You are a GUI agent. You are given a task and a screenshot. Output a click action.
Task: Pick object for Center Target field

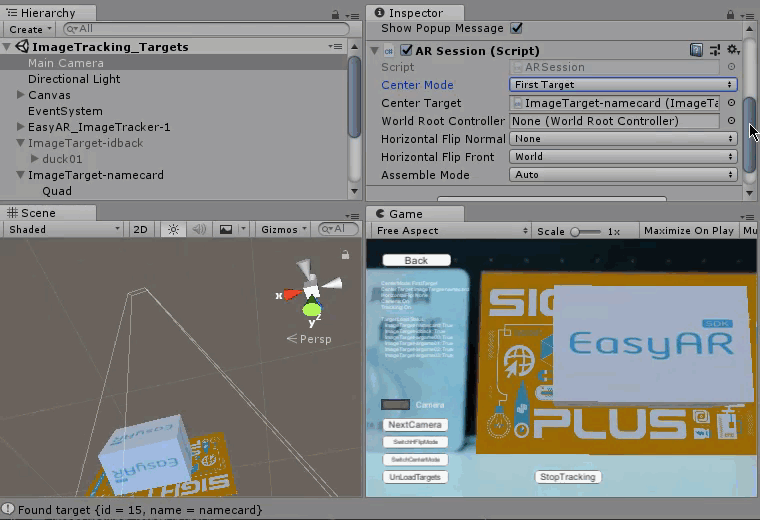click(x=731, y=103)
